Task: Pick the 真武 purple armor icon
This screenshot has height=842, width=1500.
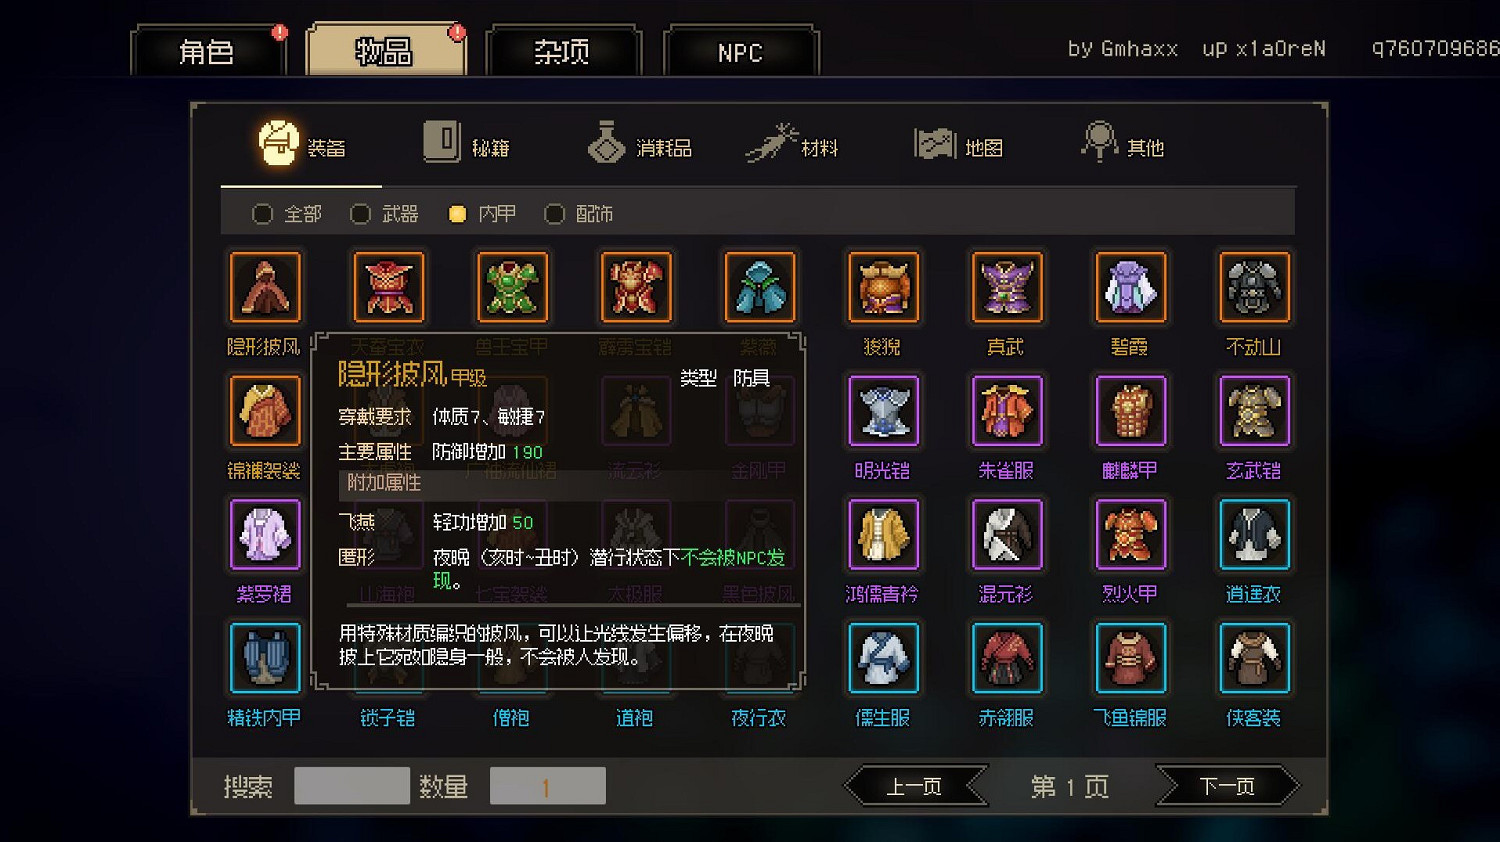Action: [1007, 288]
